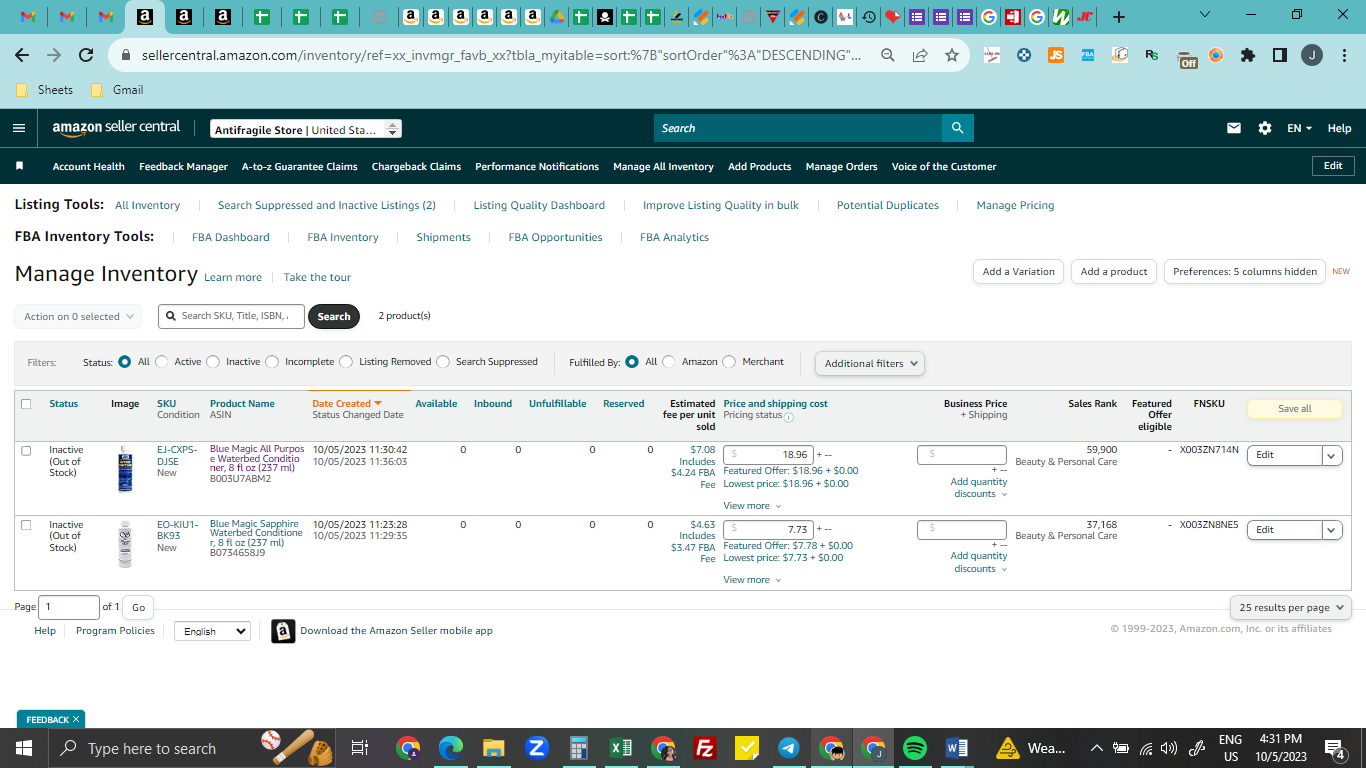The height and width of the screenshot is (768, 1366).
Task: Open Voice of the Customer
Action: coord(944,166)
